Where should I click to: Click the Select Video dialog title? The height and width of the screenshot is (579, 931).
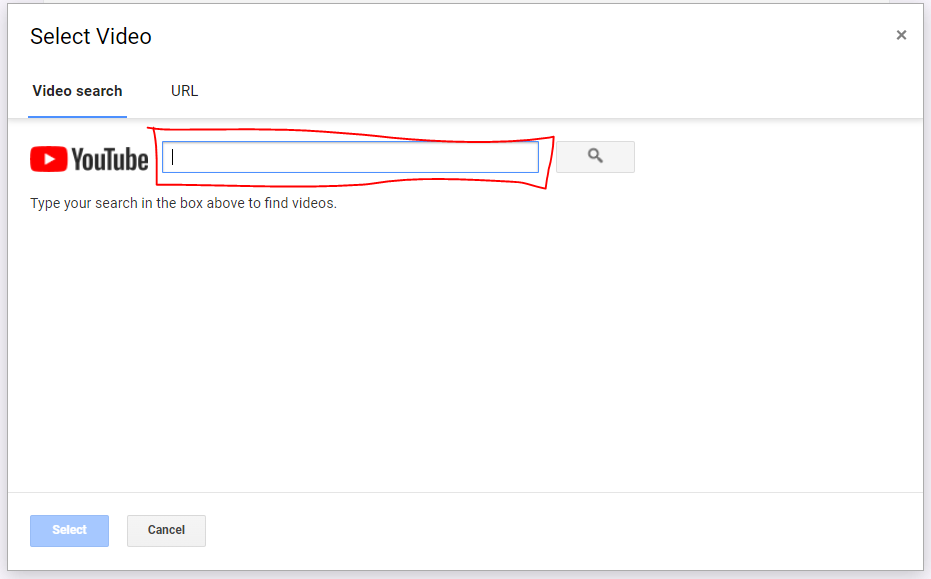coord(91,36)
